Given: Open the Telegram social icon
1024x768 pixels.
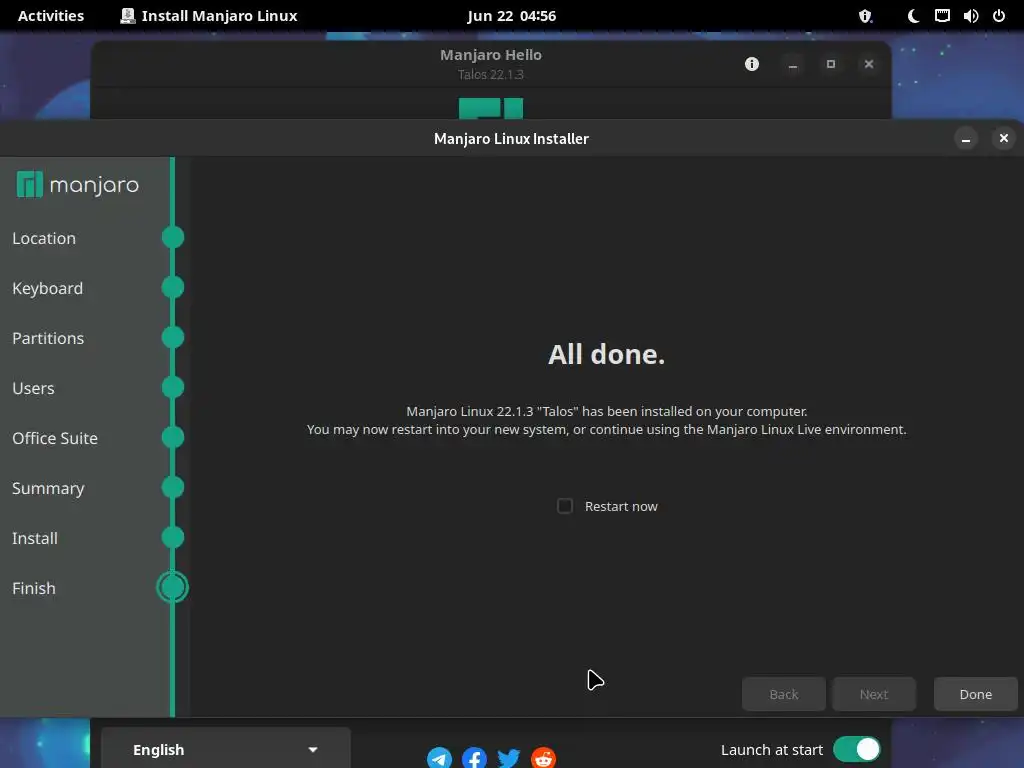Looking at the screenshot, I should 440,758.
